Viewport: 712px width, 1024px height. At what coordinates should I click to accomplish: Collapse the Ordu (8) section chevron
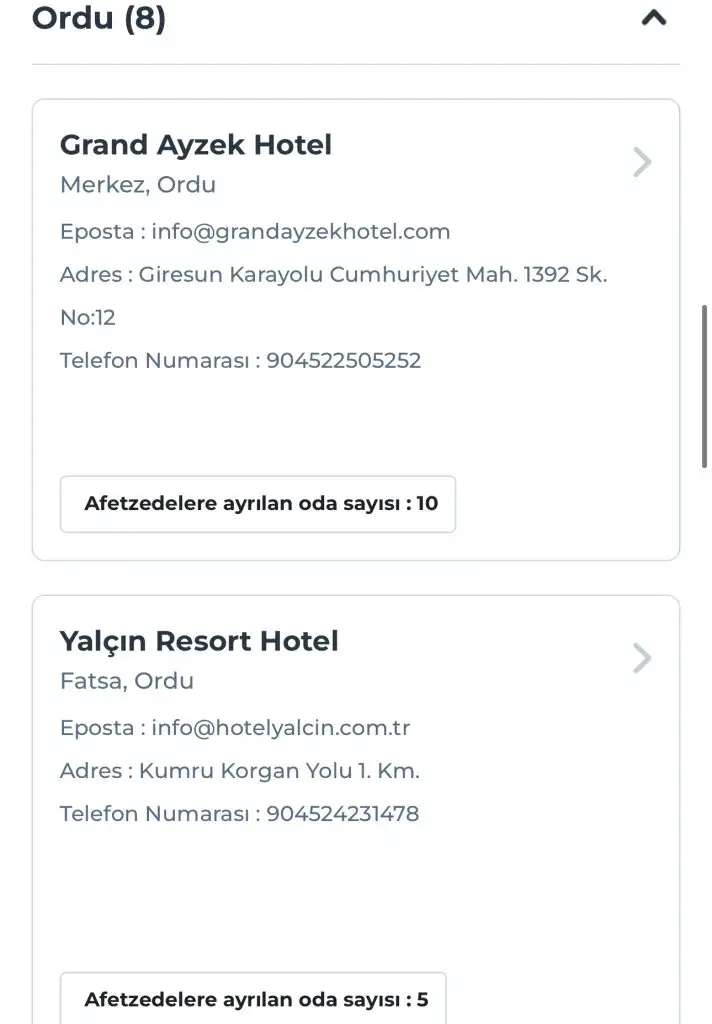click(x=653, y=18)
